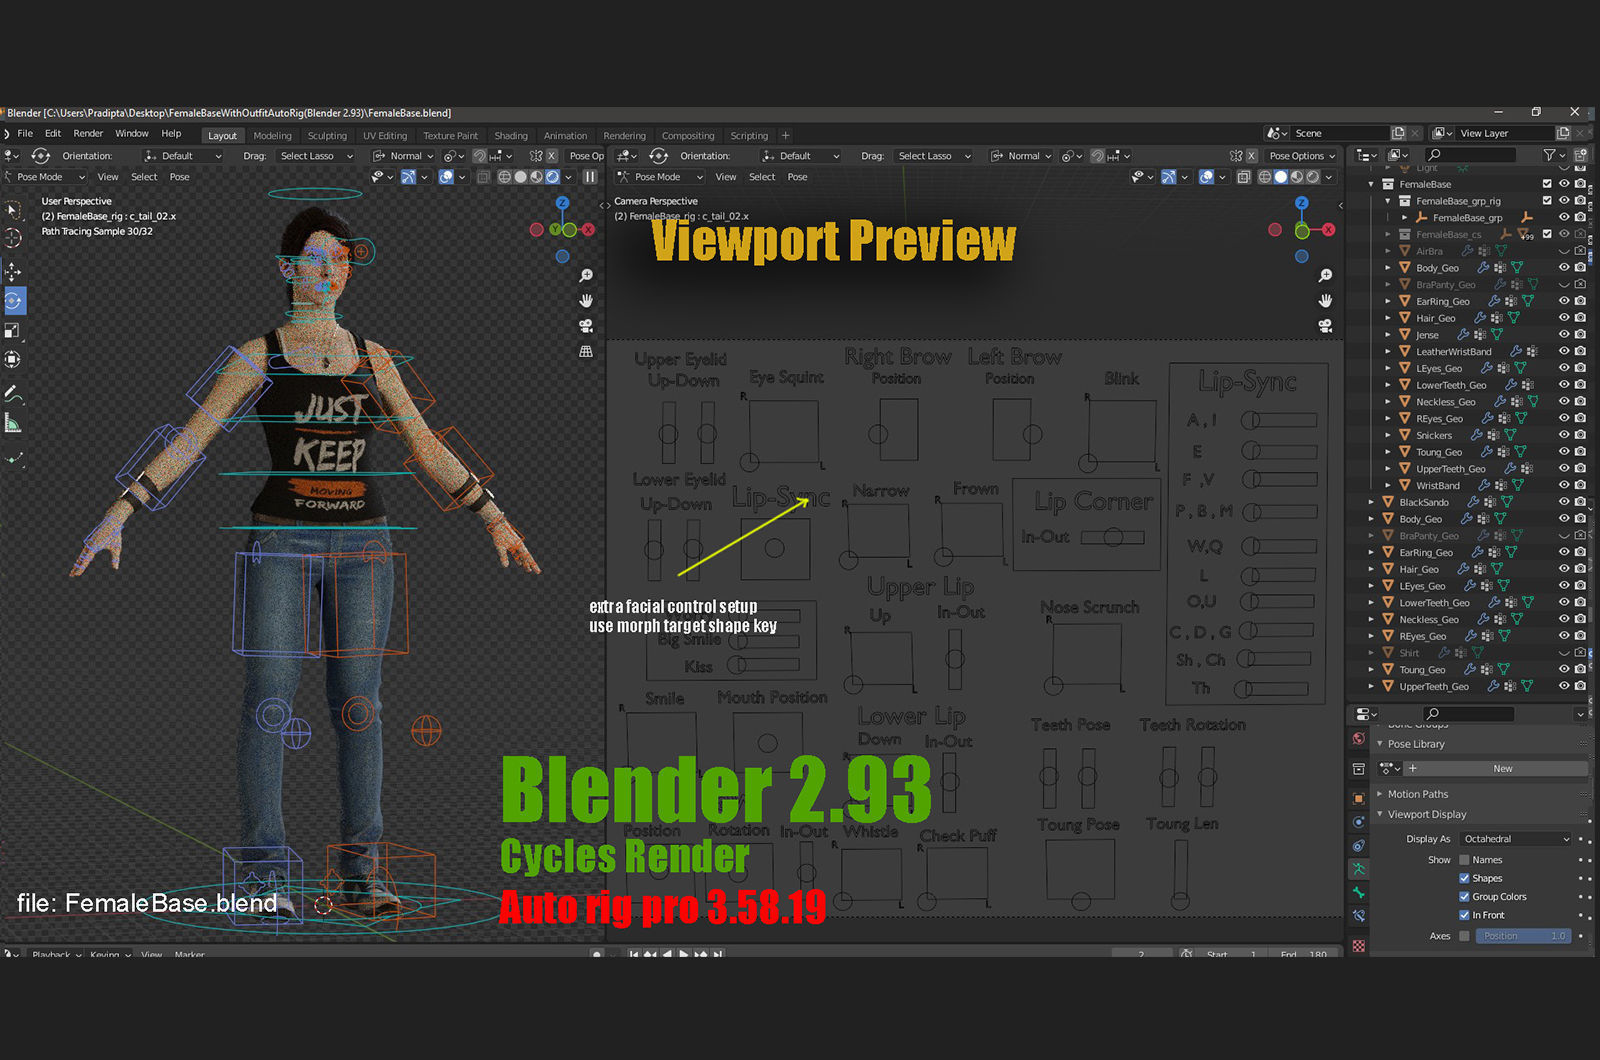Click the filter funnel icon in the Outliner

pyautogui.click(x=1551, y=154)
